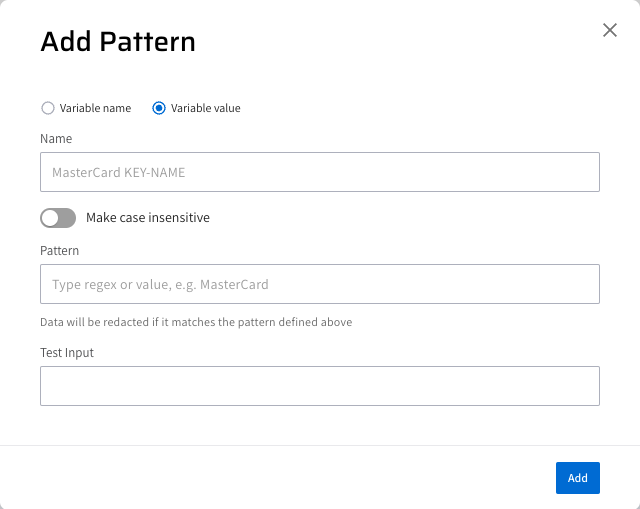Click the 'Pattern' field label

coord(60,251)
